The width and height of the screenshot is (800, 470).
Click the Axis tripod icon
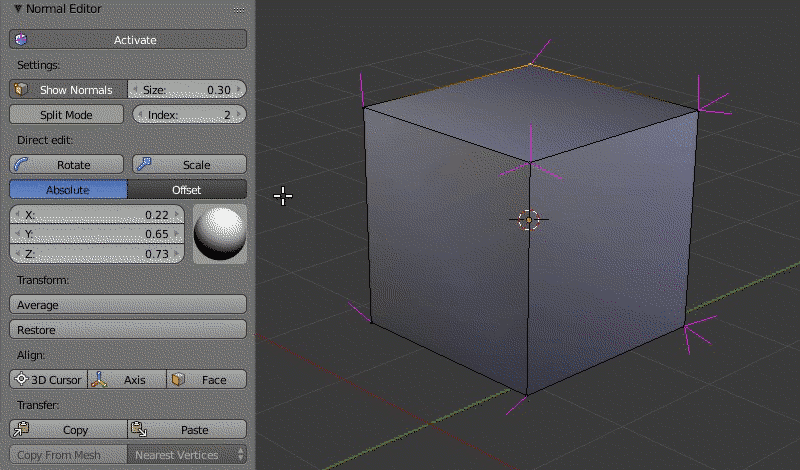tap(99, 379)
